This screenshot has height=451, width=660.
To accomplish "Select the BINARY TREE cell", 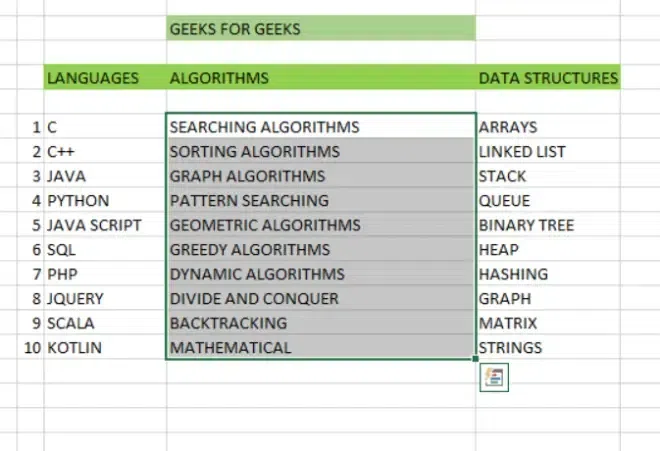I will click(526, 225).
